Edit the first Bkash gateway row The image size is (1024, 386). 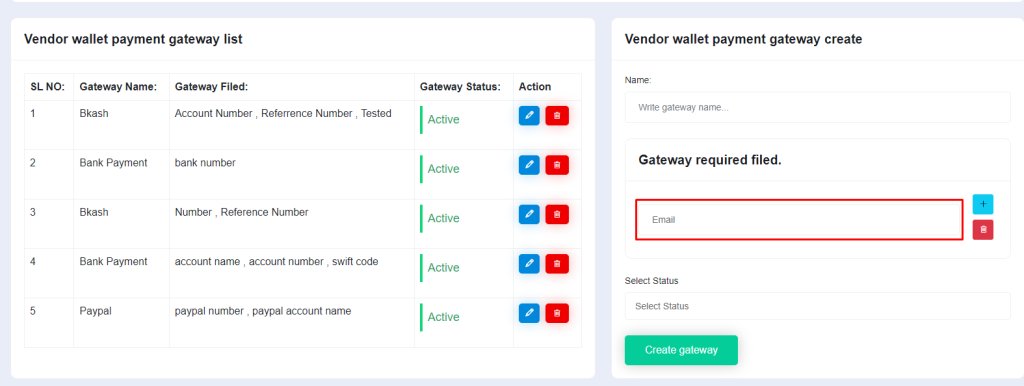(529, 116)
